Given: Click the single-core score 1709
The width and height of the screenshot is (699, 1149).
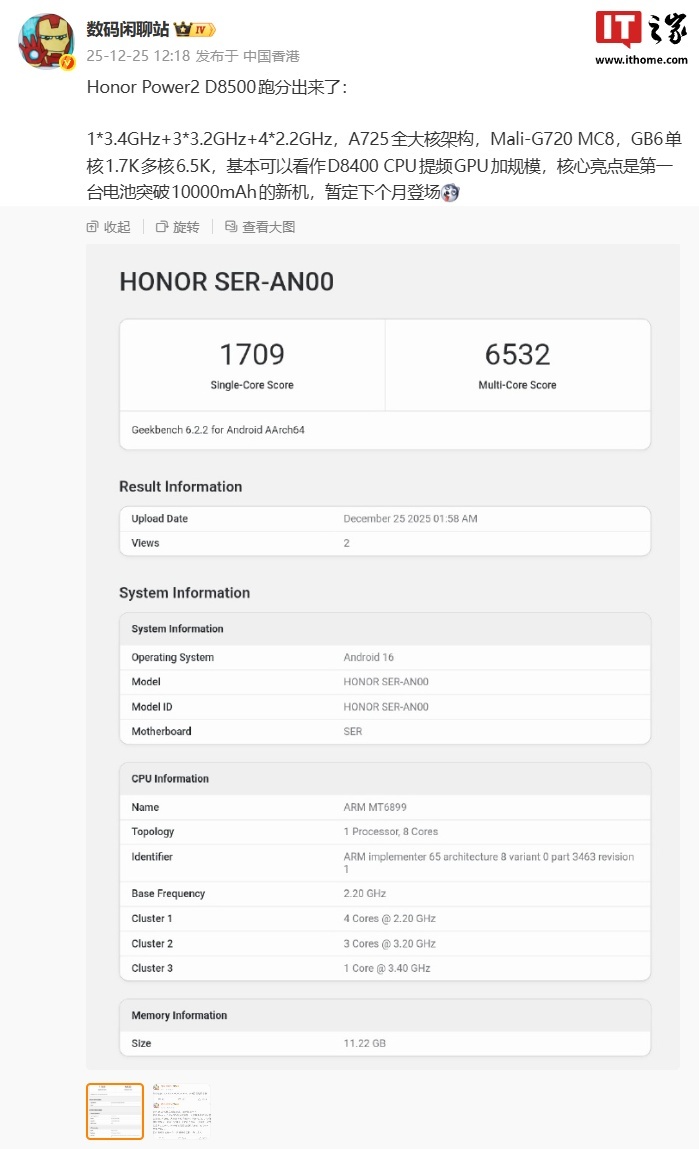Looking at the screenshot, I should point(252,354).
